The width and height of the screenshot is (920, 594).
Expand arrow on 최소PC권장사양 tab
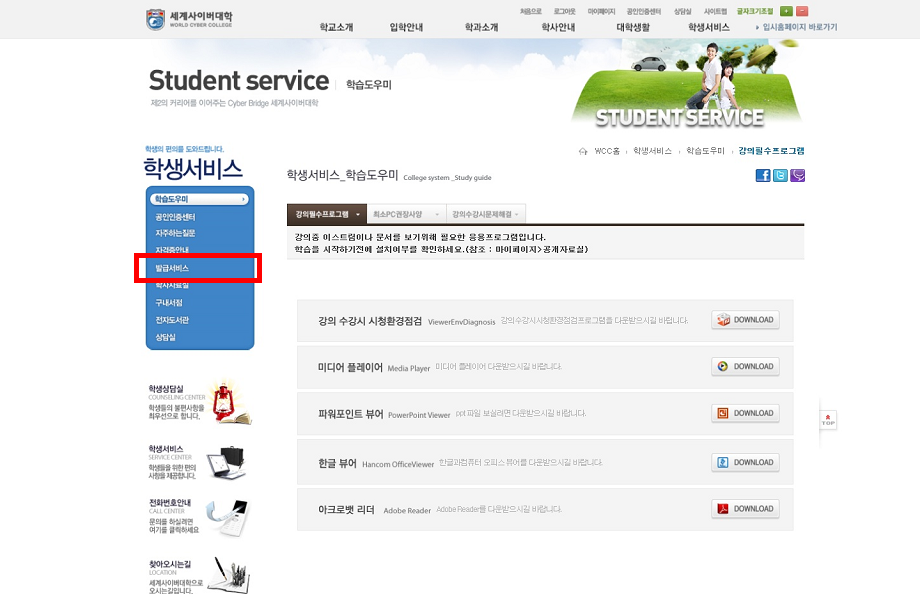click(437, 215)
